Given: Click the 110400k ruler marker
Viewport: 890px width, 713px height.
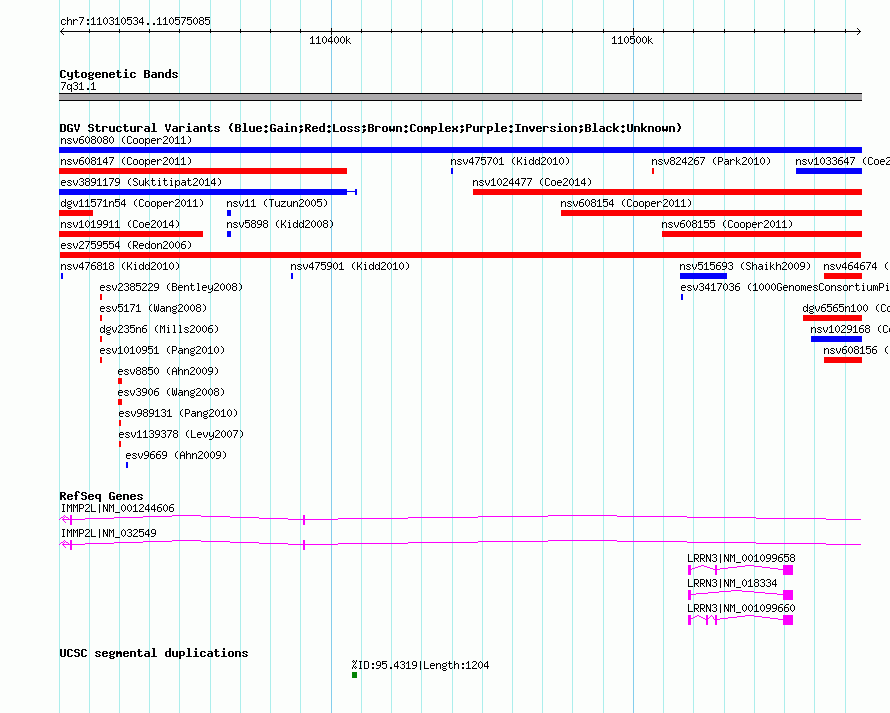Looking at the screenshot, I should pyautogui.click(x=330, y=40).
